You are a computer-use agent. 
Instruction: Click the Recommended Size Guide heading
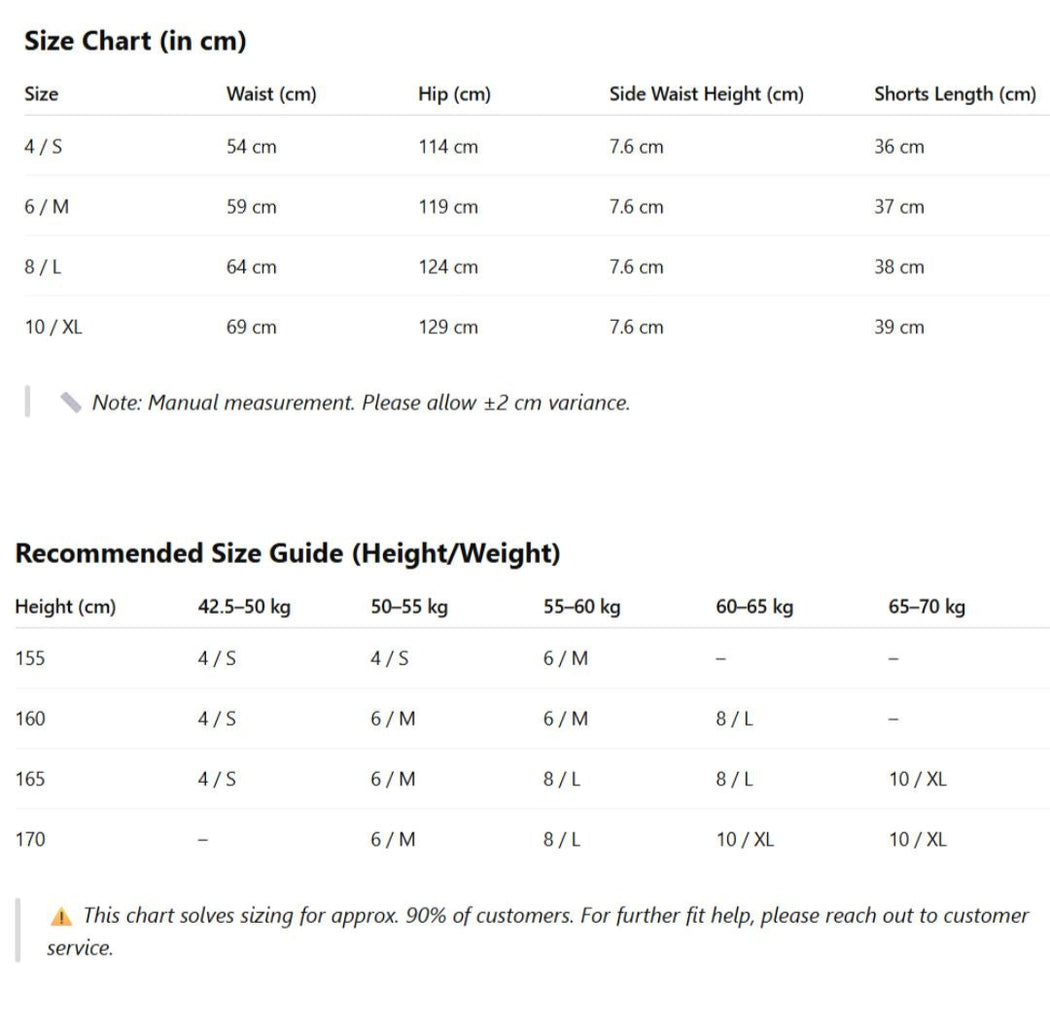[288, 553]
